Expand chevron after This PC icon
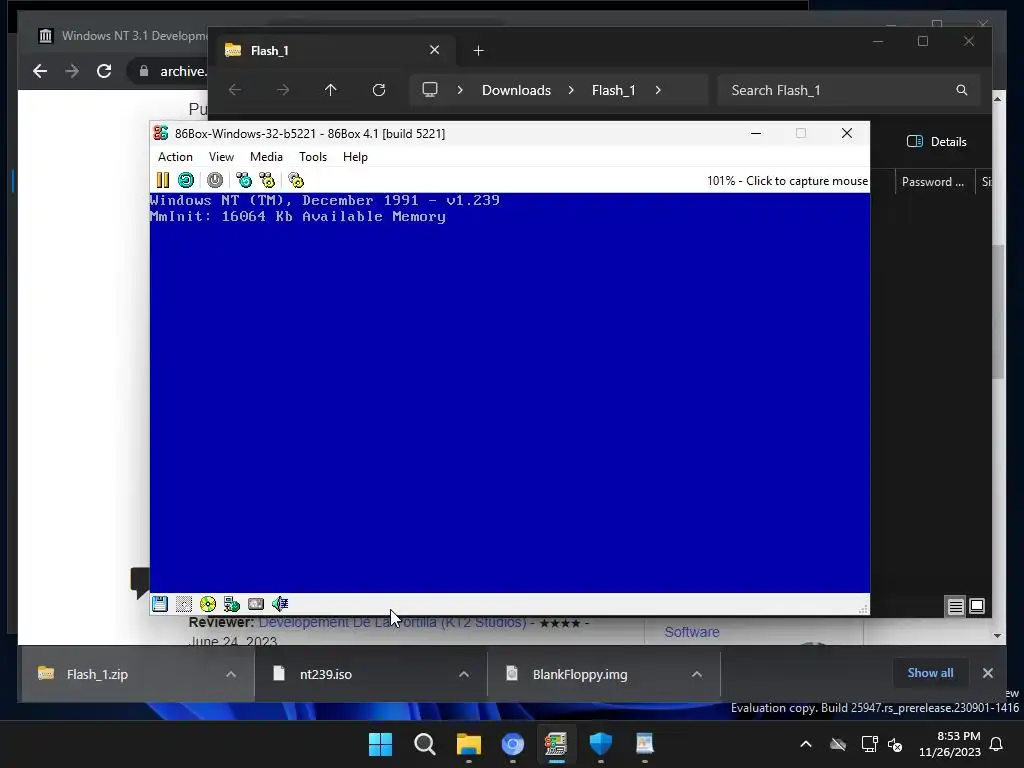 tap(460, 90)
